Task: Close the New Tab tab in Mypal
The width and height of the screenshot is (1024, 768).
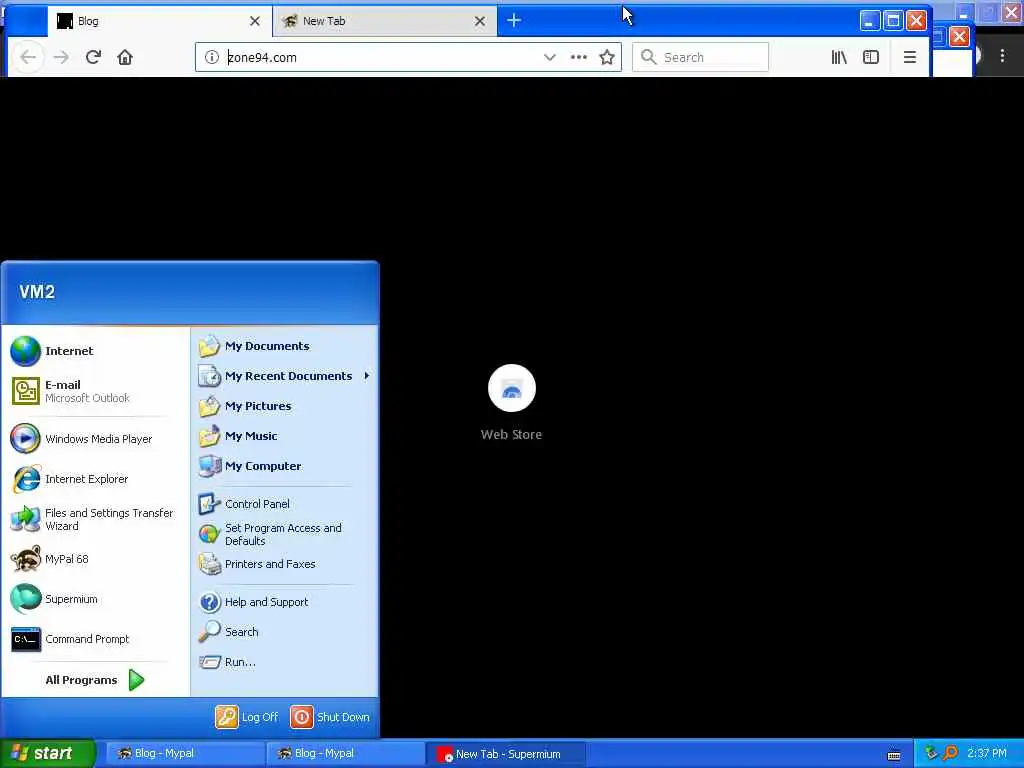Action: (x=479, y=21)
